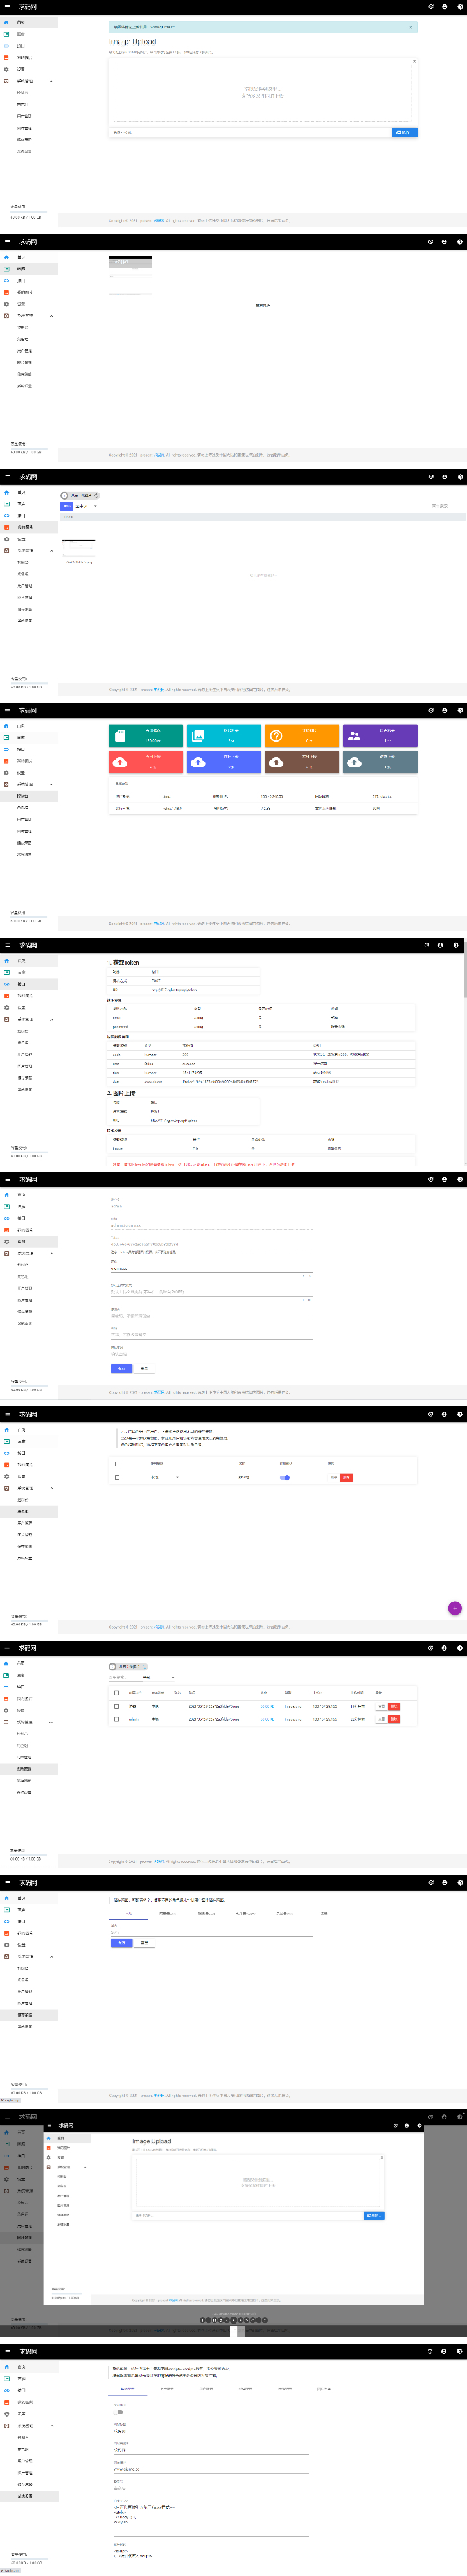Open dropdown under the switch above admin table
The height and width of the screenshot is (2576, 467).
tap(158, 1678)
